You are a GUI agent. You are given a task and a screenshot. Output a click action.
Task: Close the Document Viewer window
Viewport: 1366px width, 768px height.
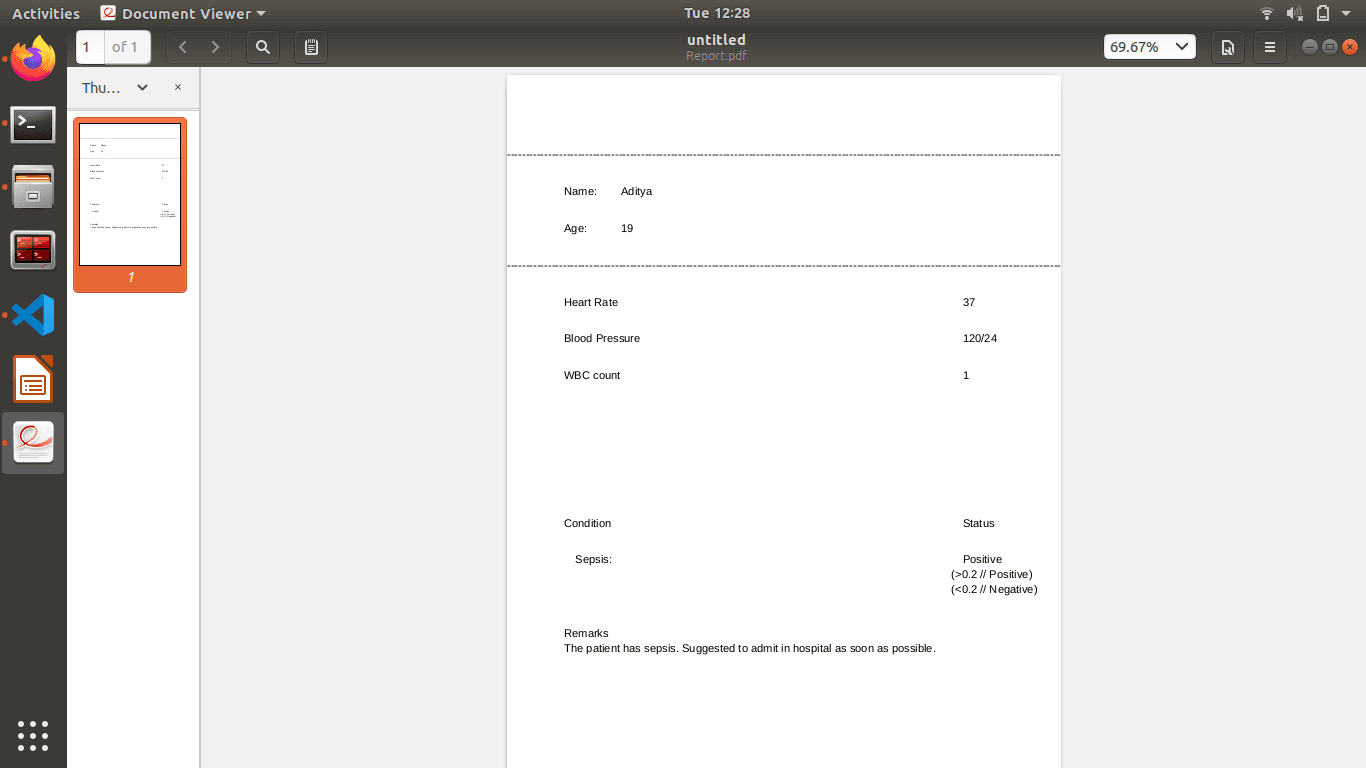[x=1350, y=47]
